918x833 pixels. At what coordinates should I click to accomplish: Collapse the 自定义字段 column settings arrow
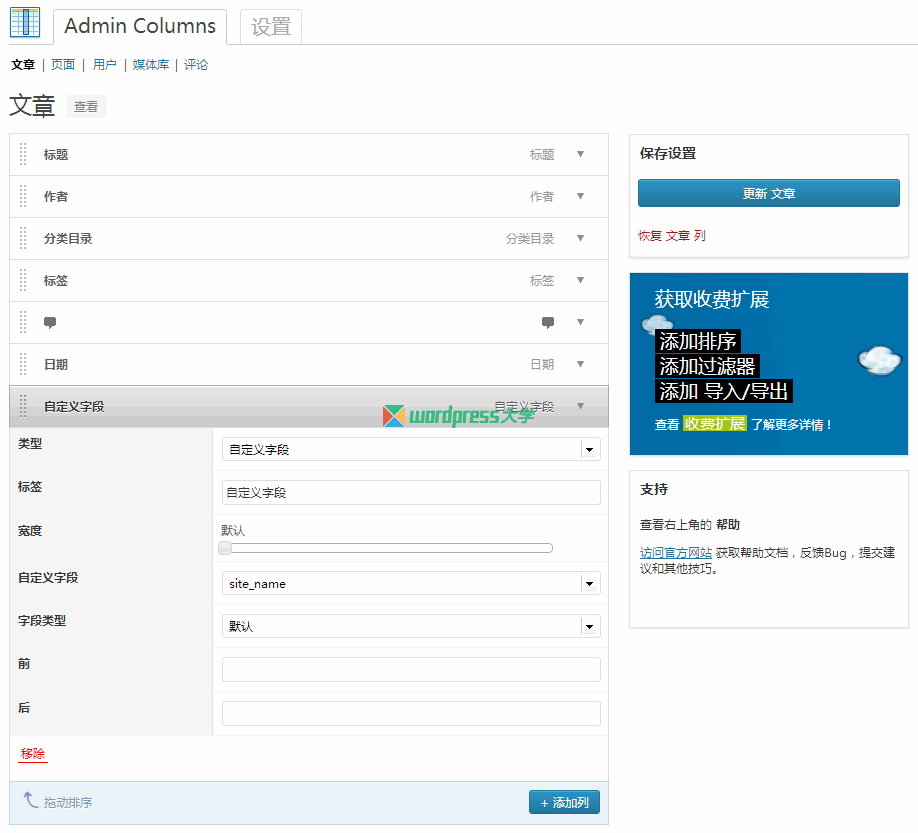[x=580, y=406]
